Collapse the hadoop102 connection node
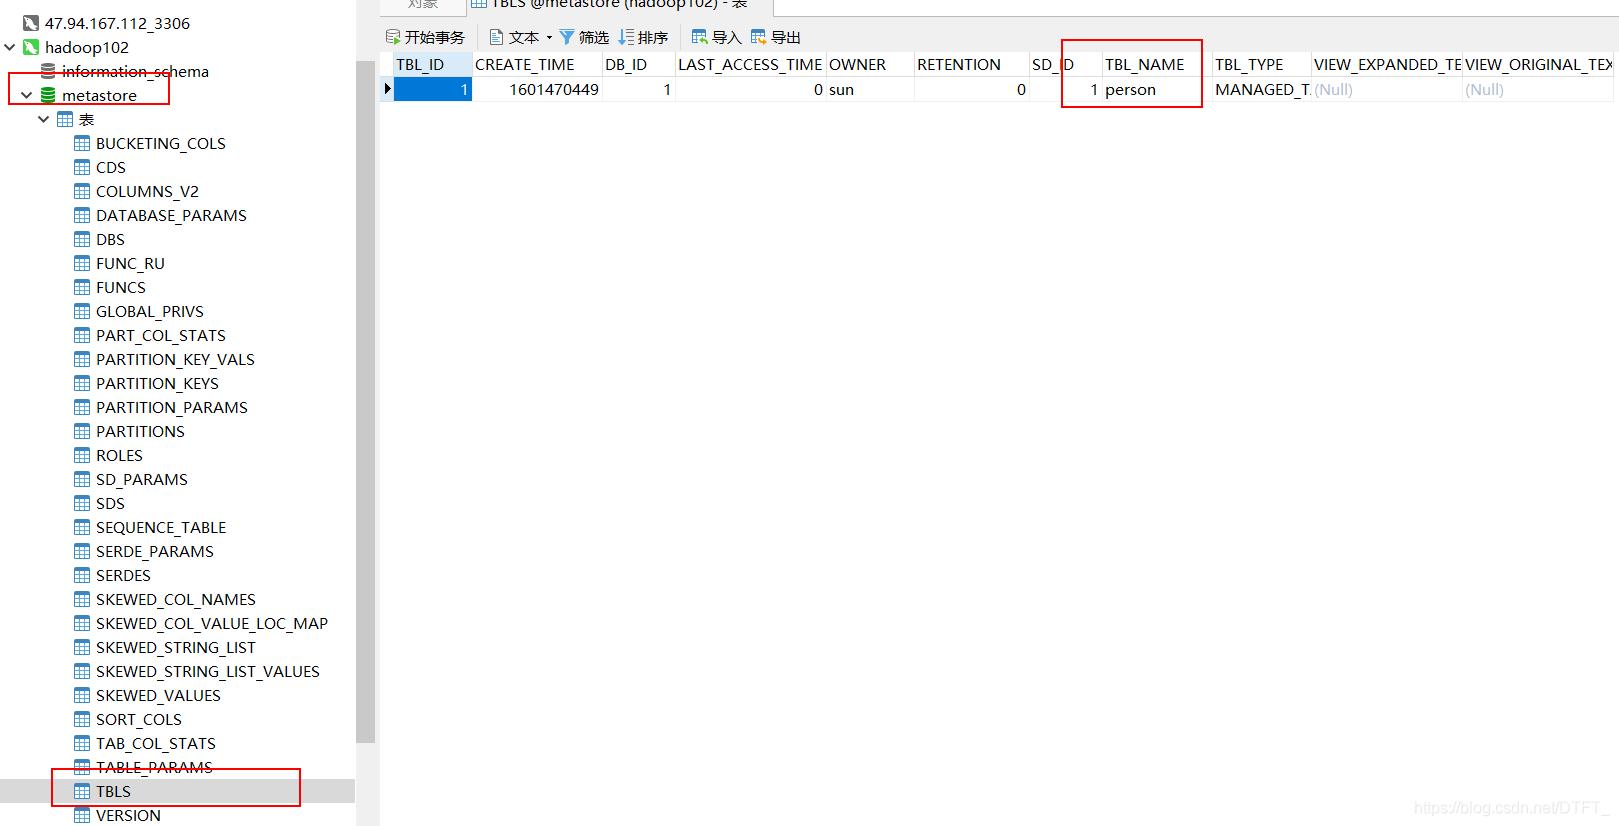Image resolution: width=1619 pixels, height=826 pixels. pyautogui.click(x=10, y=47)
